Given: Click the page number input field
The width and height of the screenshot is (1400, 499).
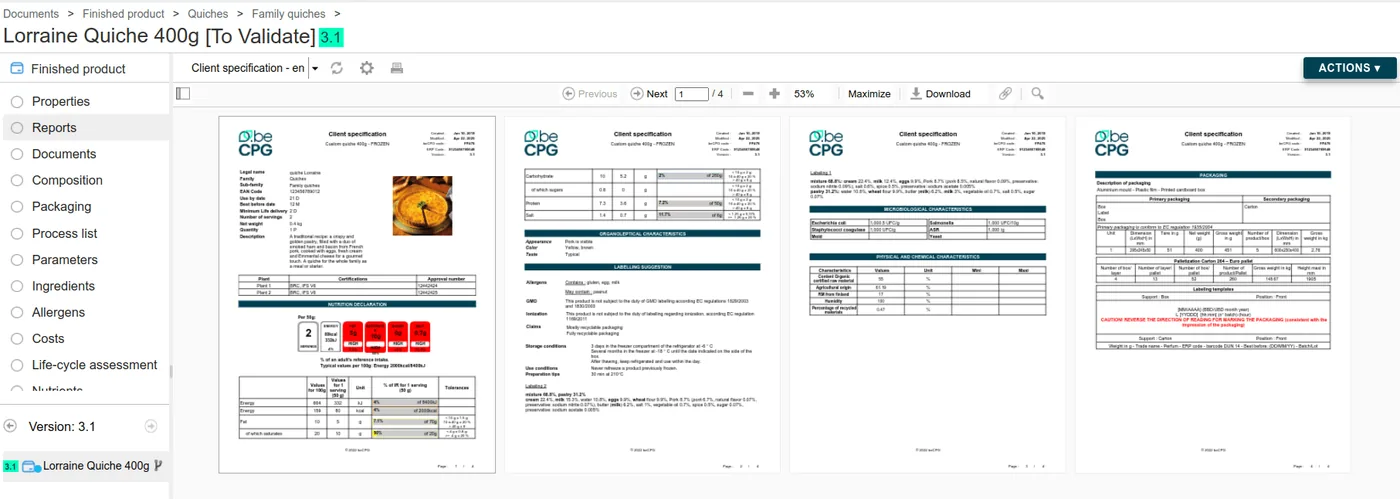Looking at the screenshot, I should 691,94.
